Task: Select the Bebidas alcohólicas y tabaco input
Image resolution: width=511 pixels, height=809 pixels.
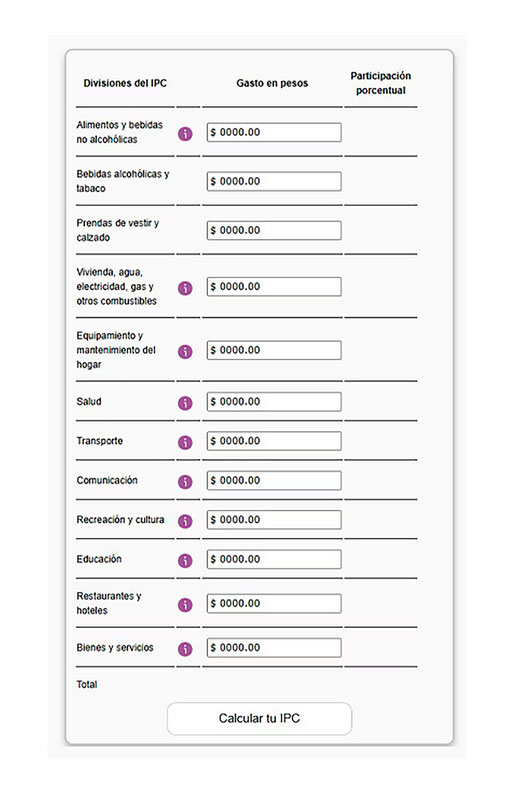Action: (274, 181)
